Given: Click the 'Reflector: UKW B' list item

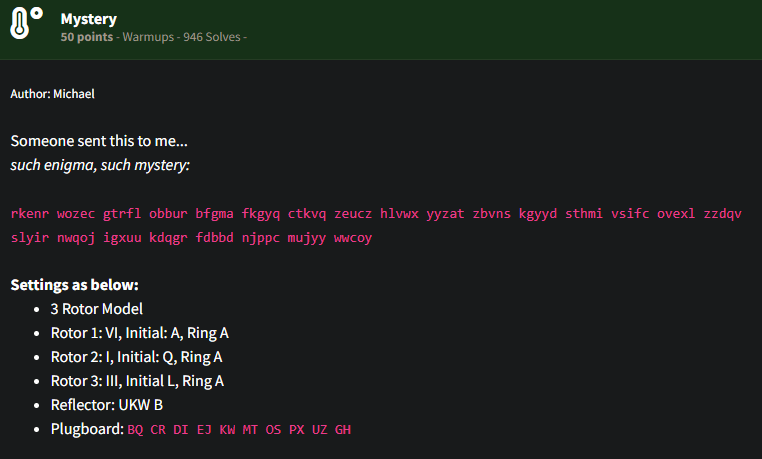Looking at the screenshot, I should 106,405.
